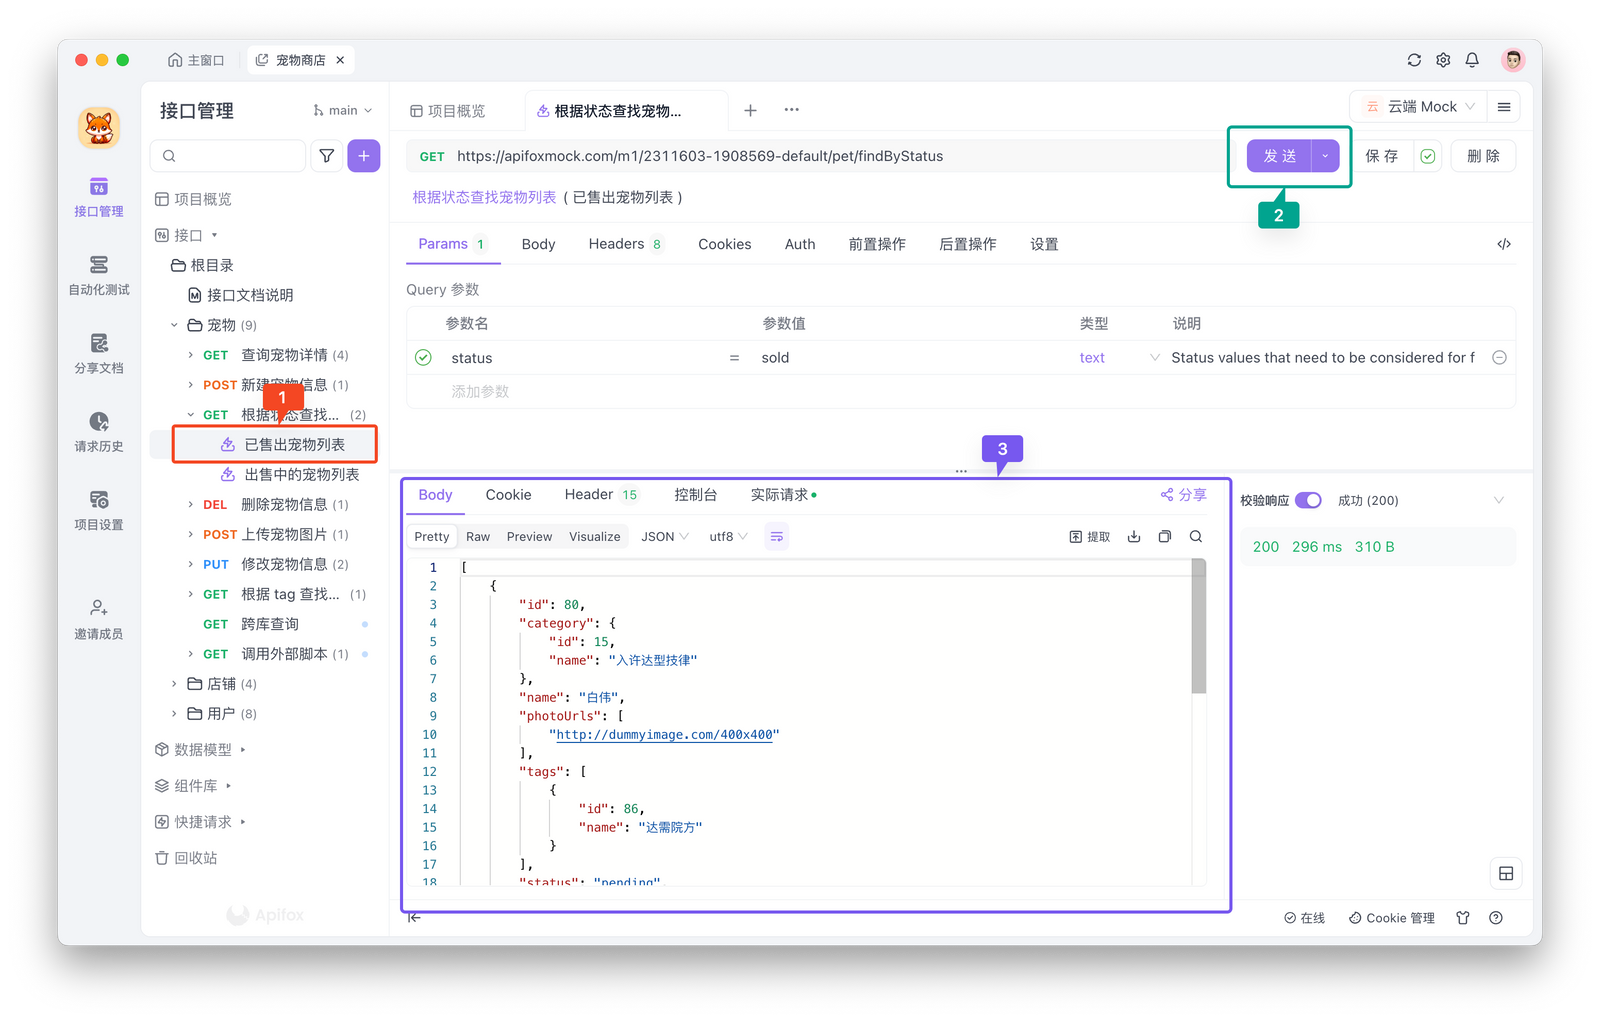Toggle word wrap next to the utf8 selector
Image resolution: width=1600 pixels, height=1022 pixels.
coord(776,536)
